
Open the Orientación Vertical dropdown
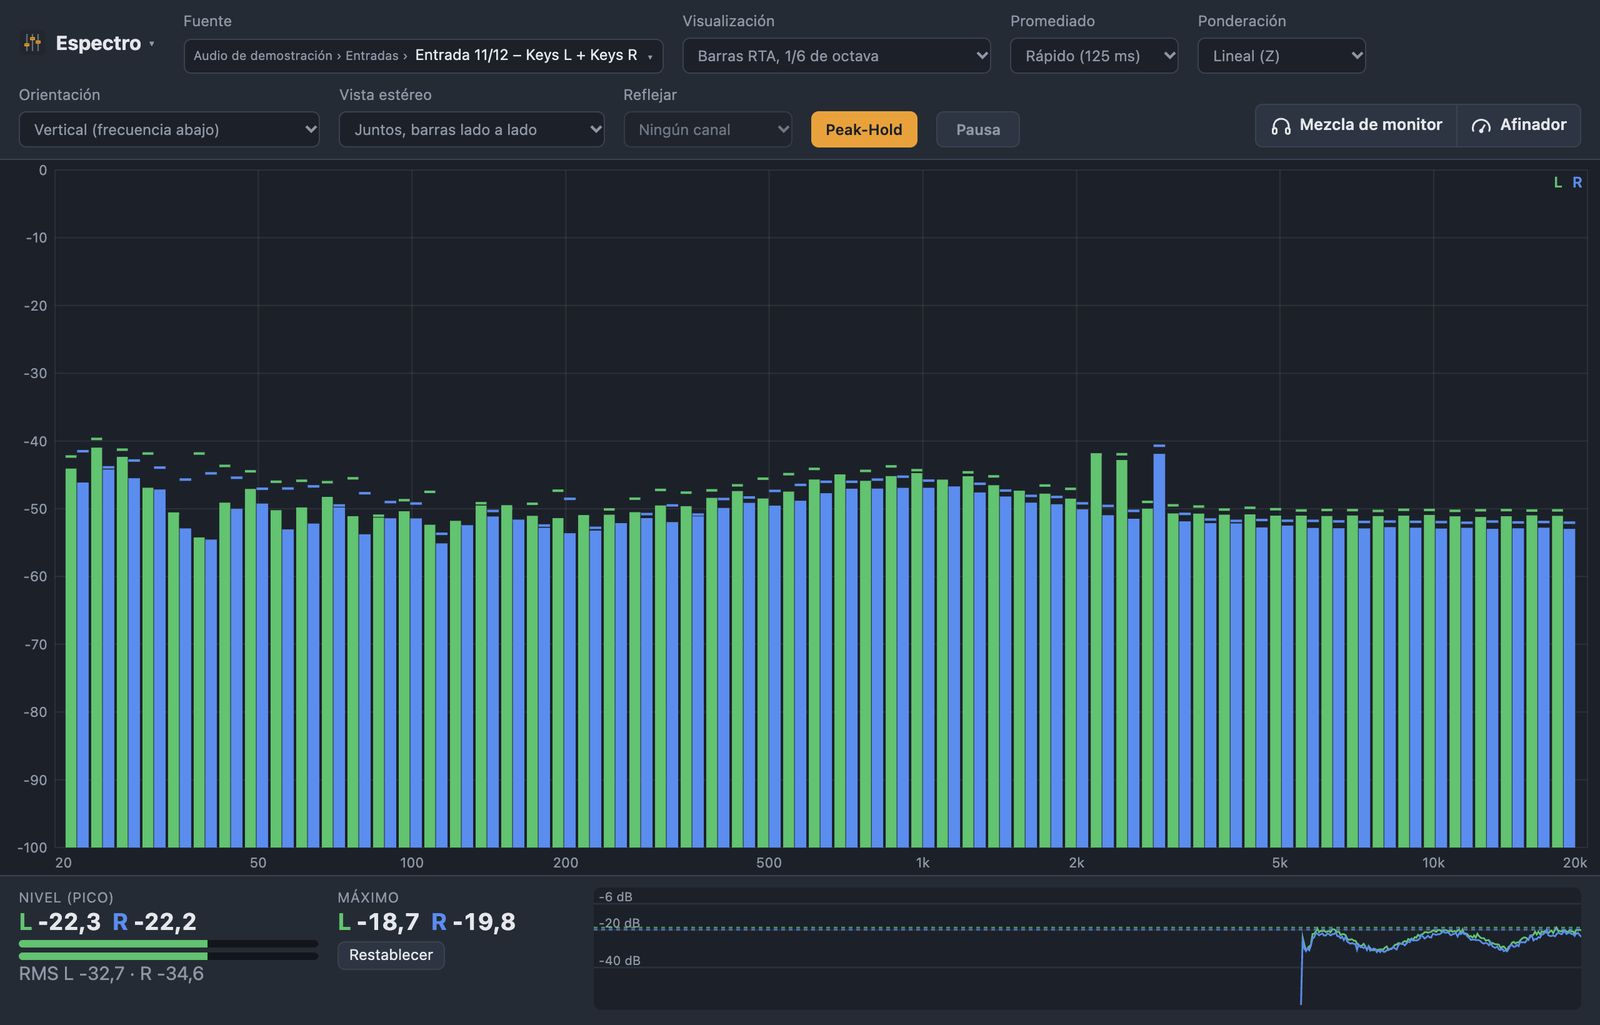(x=169, y=130)
